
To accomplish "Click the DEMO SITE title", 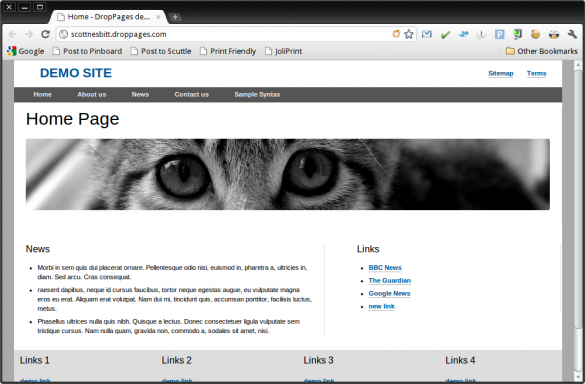I will pyautogui.click(x=76, y=73).
